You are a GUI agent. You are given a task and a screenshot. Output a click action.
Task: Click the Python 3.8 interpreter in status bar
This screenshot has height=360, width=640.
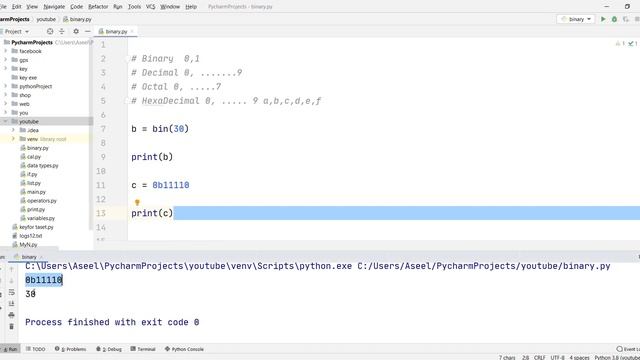tap(617, 358)
